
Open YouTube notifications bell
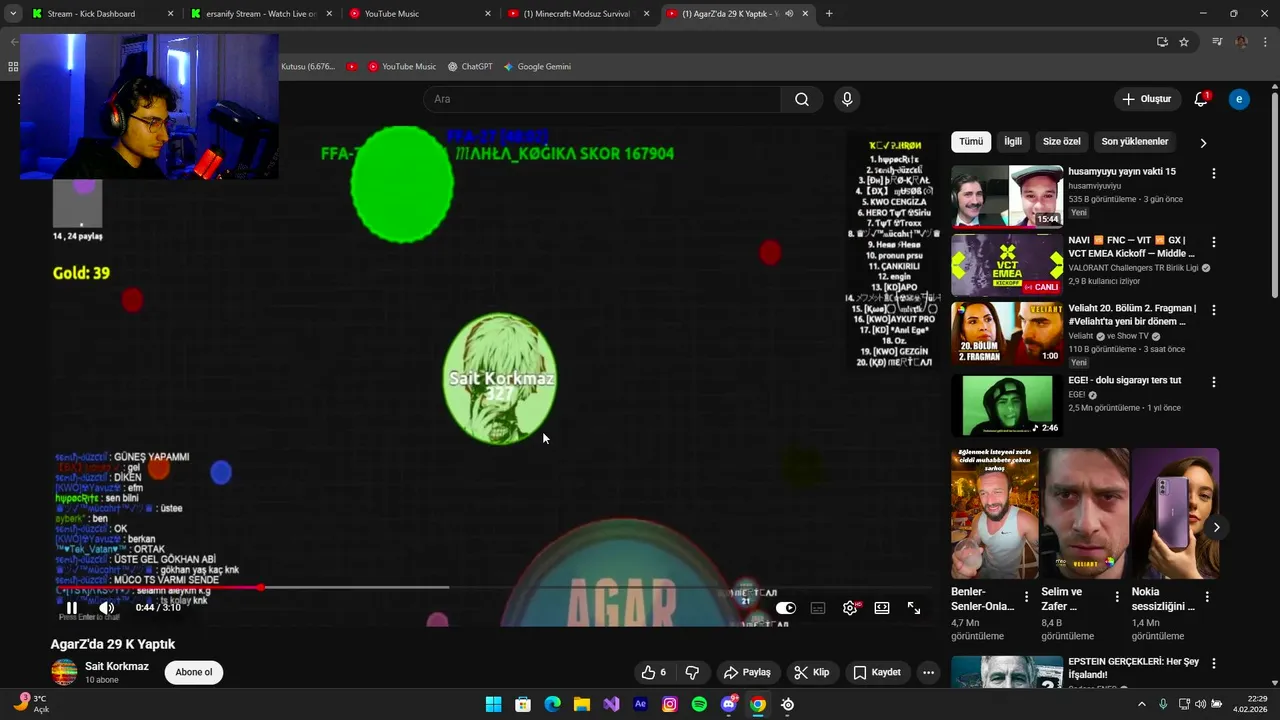(x=1201, y=99)
